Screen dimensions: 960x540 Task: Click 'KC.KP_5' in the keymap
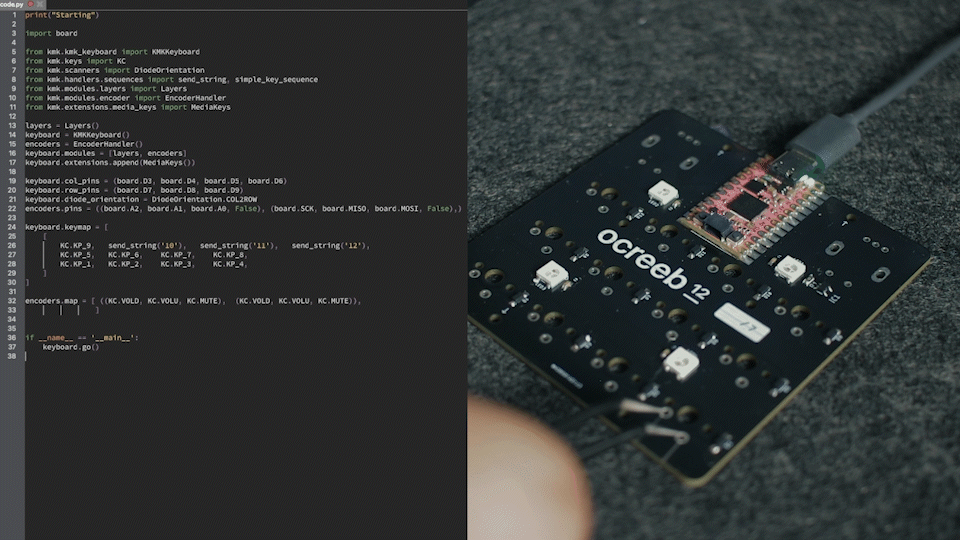point(75,255)
